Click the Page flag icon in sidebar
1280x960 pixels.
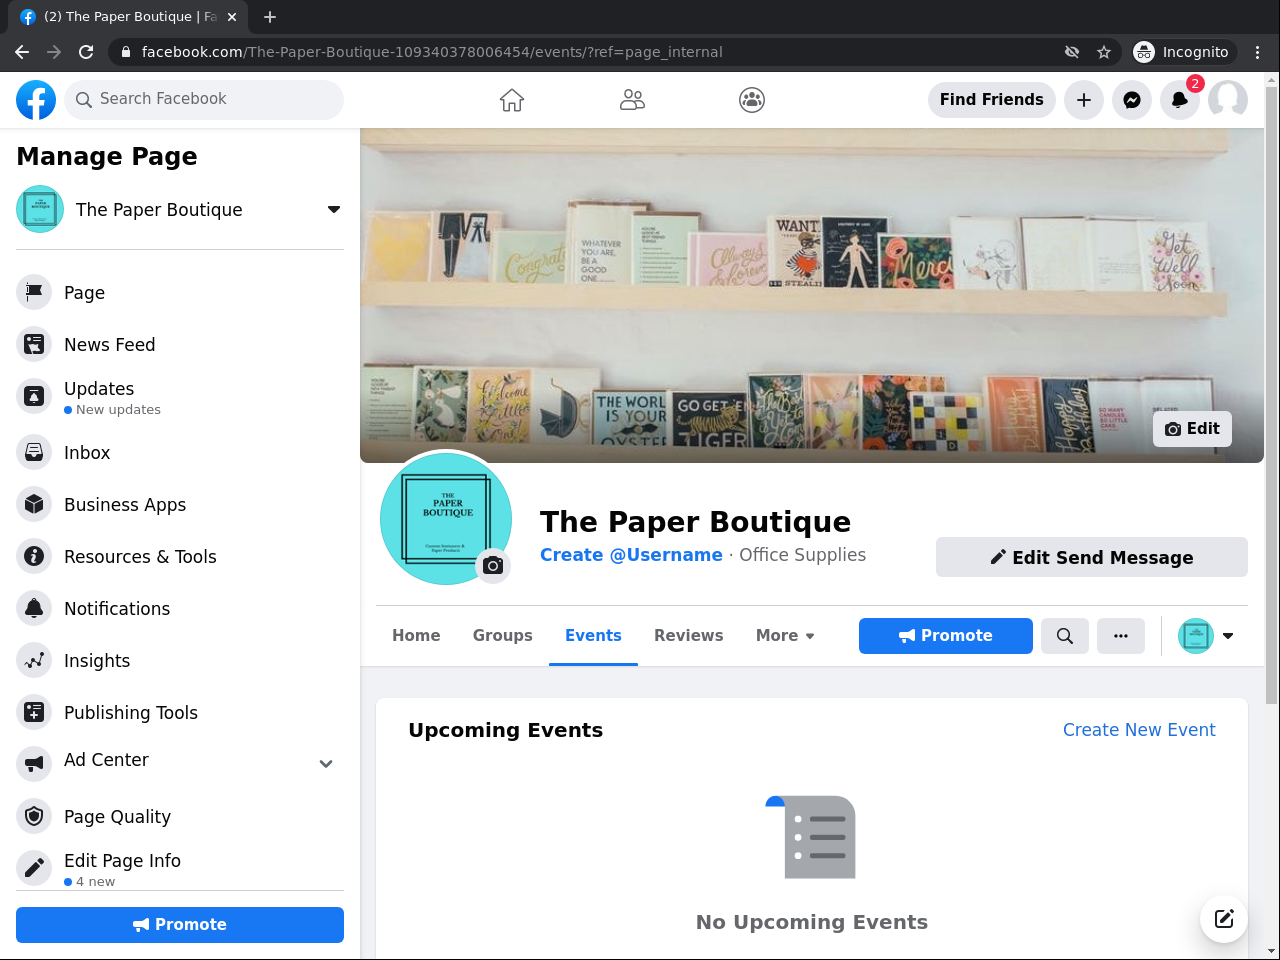tap(34, 292)
